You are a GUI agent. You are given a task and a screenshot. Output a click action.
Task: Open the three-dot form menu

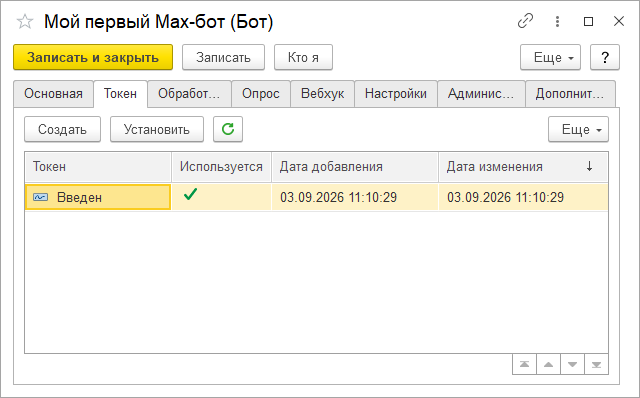pos(557,21)
